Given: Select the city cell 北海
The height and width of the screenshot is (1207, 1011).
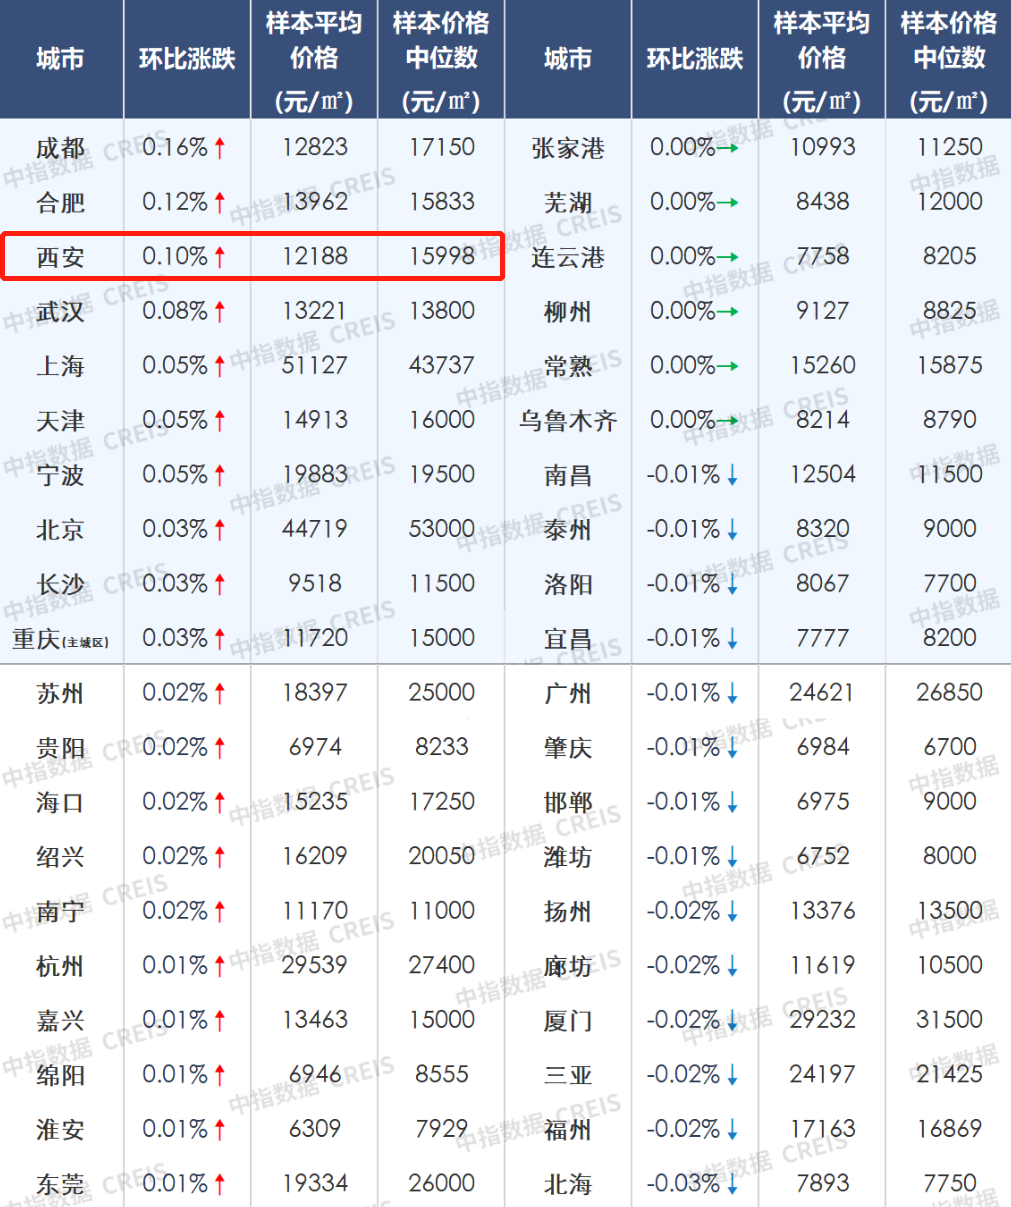Looking at the screenshot, I should point(568,1184).
